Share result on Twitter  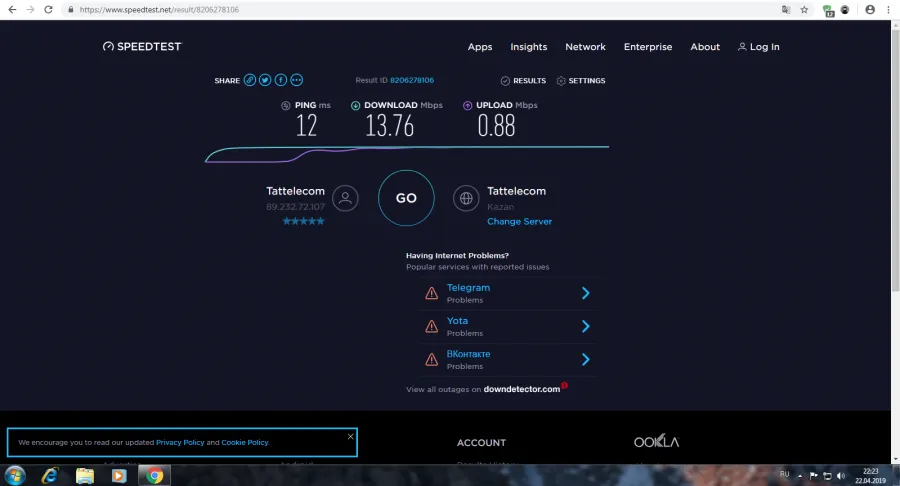click(265, 80)
